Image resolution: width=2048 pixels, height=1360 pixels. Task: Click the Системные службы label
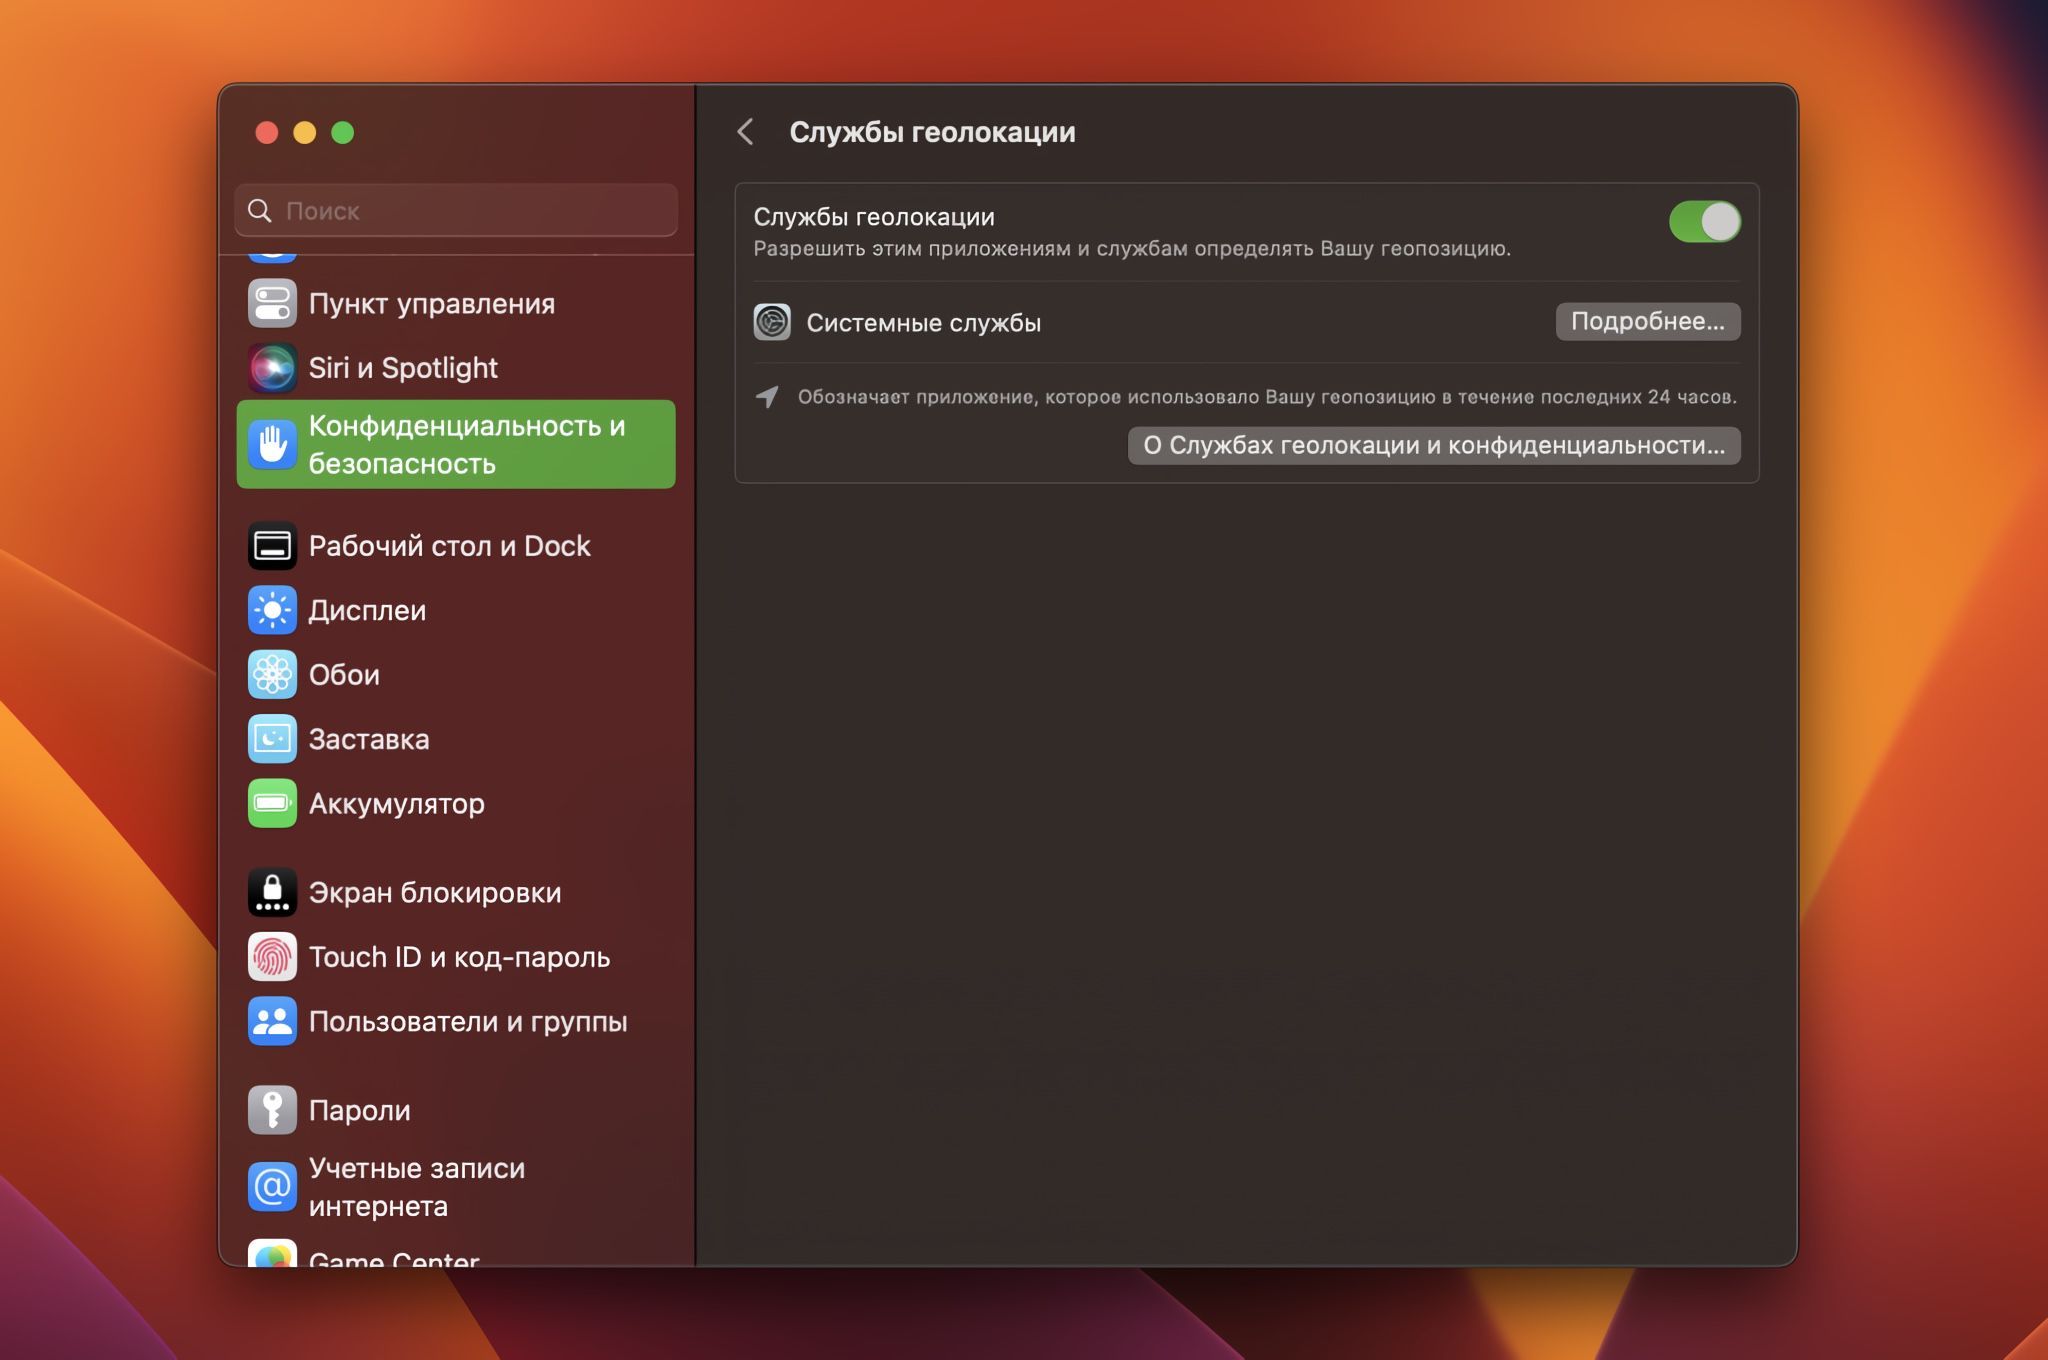(x=923, y=323)
